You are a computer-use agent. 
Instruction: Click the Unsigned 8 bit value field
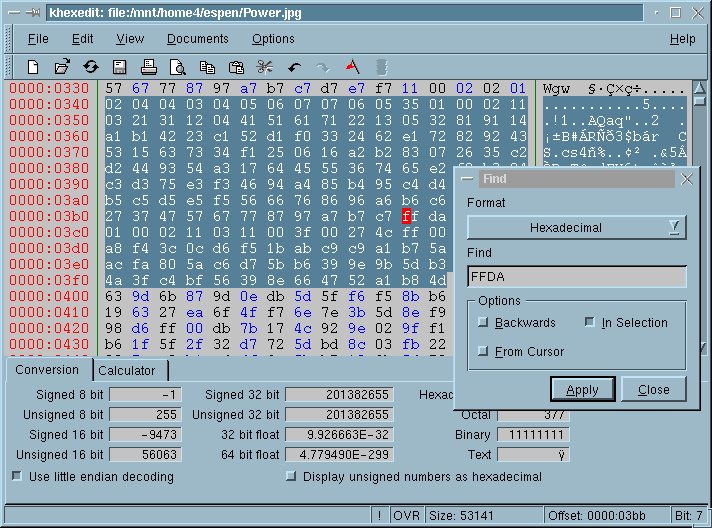(145, 415)
